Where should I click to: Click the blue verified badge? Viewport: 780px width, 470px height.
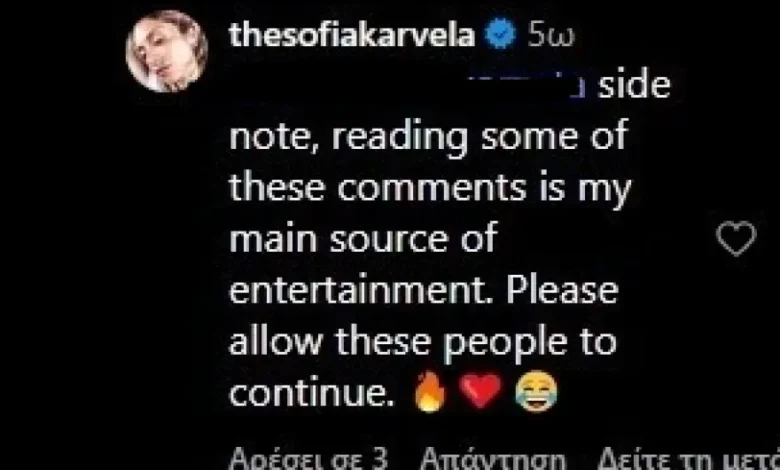500,34
